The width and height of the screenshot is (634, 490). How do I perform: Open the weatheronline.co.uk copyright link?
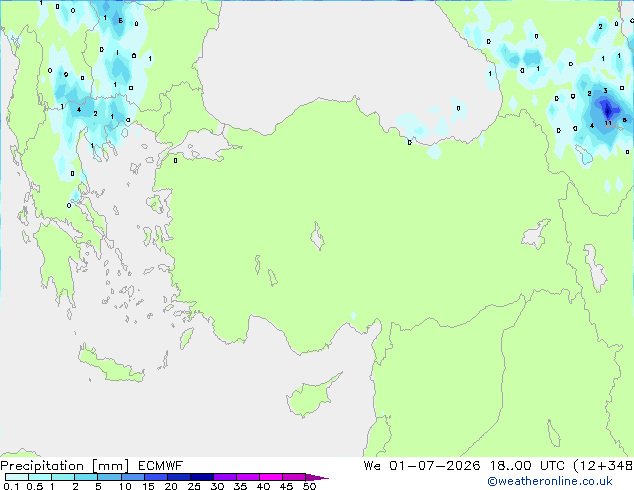[550, 481]
